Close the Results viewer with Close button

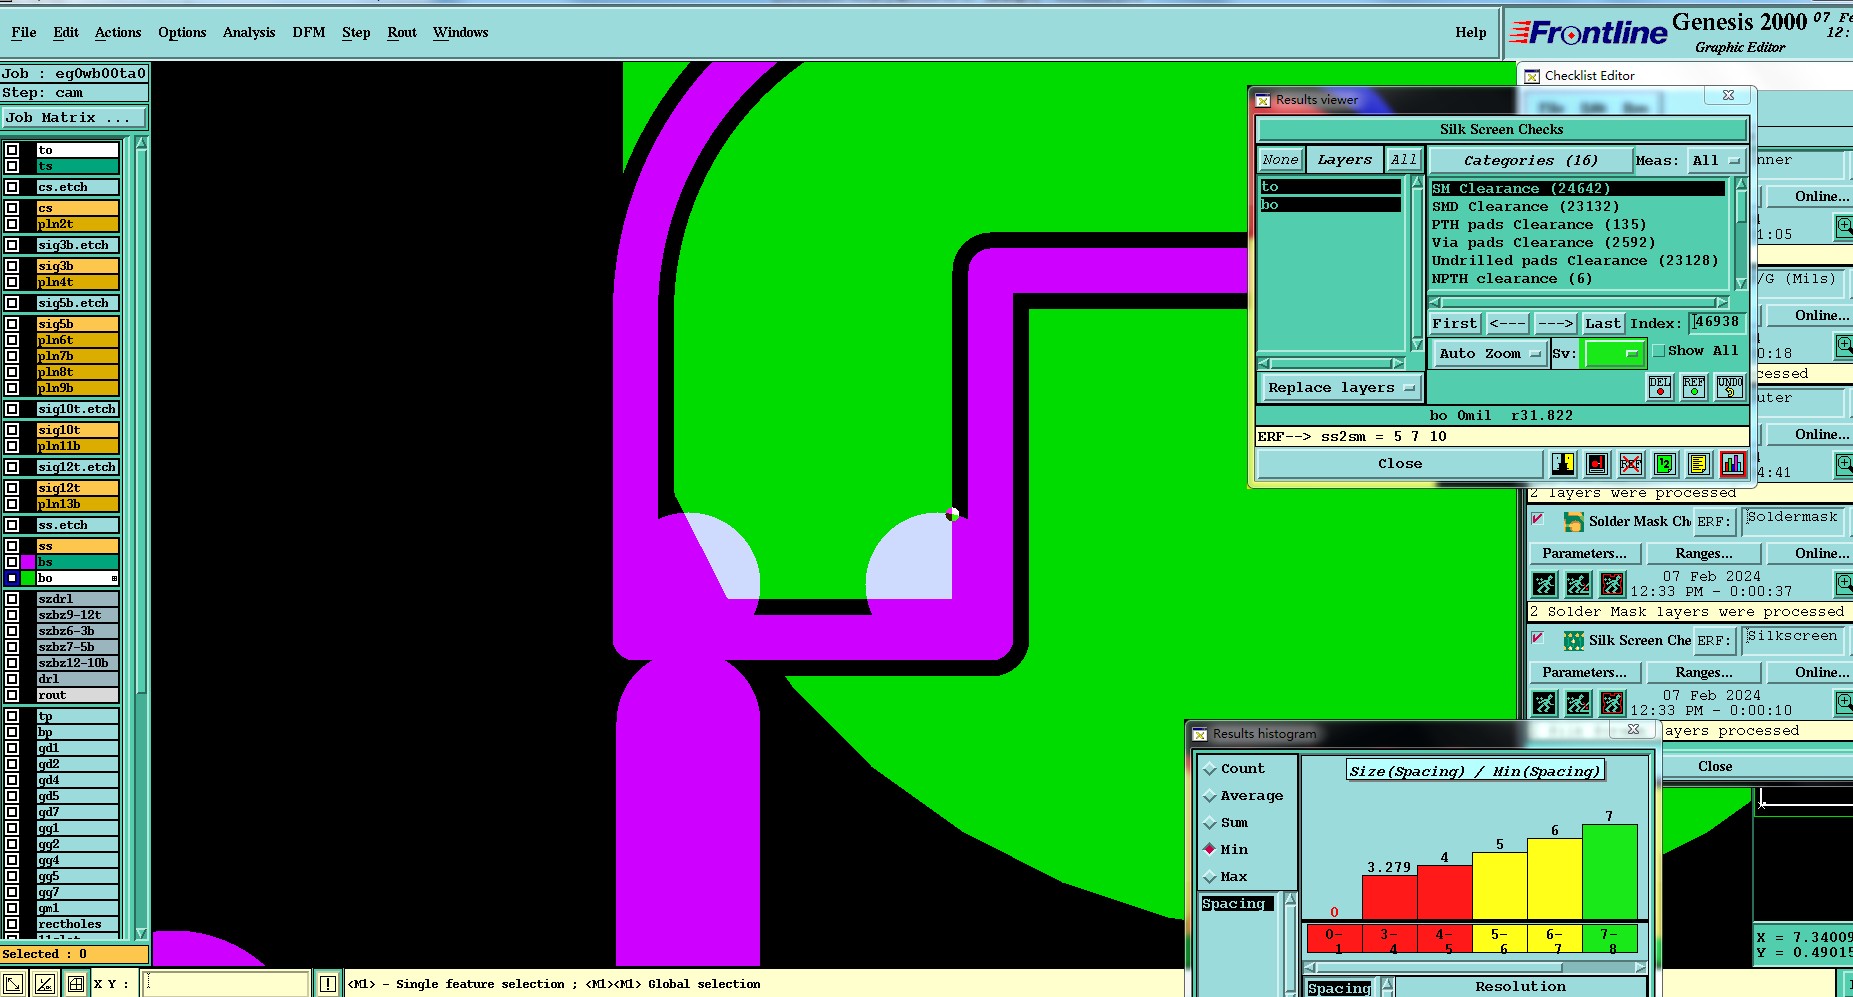click(x=1400, y=464)
